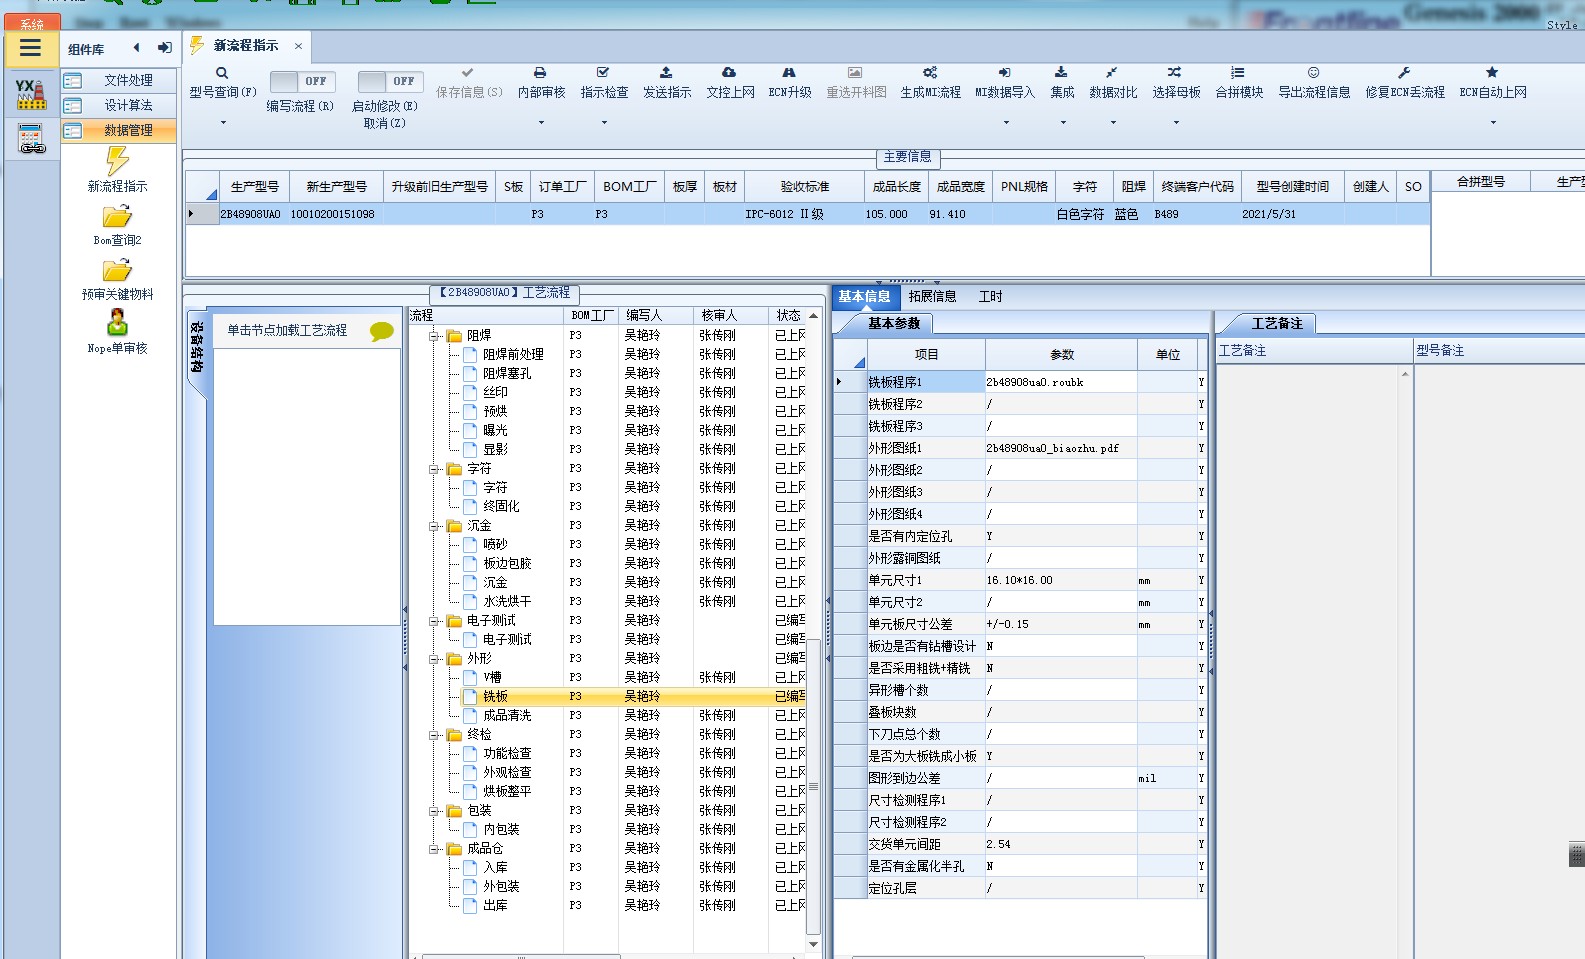Image resolution: width=1585 pixels, height=959 pixels.
Task: Click the 铣板程序1 parameter value cell
Action: pyautogui.click(x=1061, y=382)
